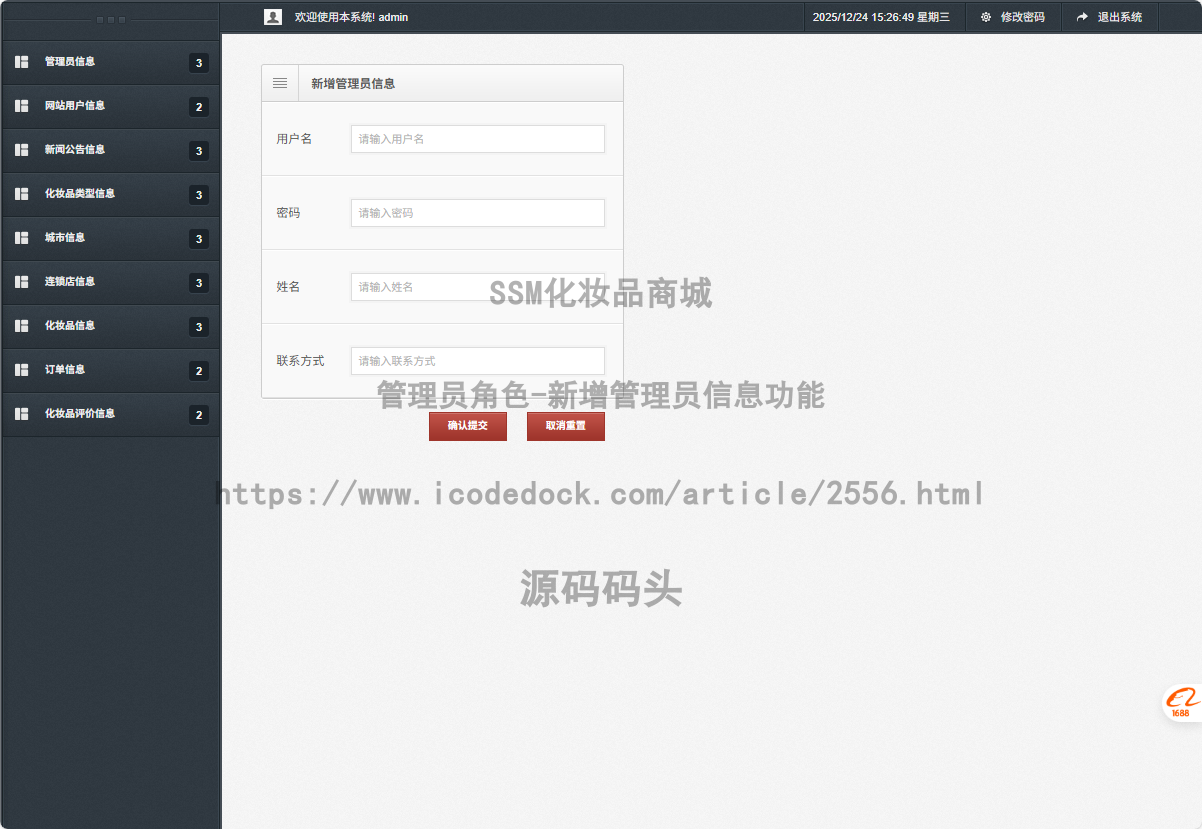This screenshot has height=829, width=1202.
Task: Click the user avatar icon in top bar
Action: coord(272,16)
